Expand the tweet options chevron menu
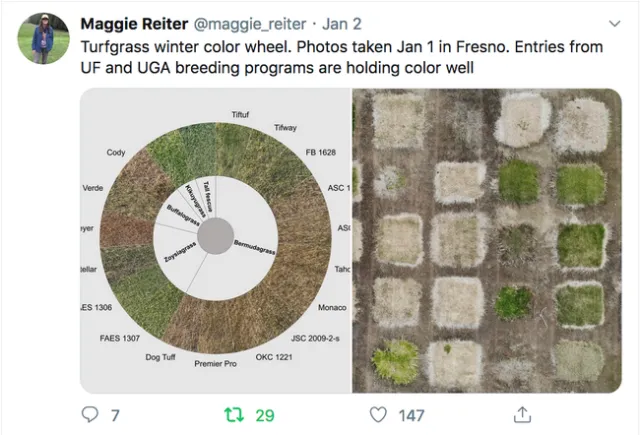640x435 pixels. point(614,22)
